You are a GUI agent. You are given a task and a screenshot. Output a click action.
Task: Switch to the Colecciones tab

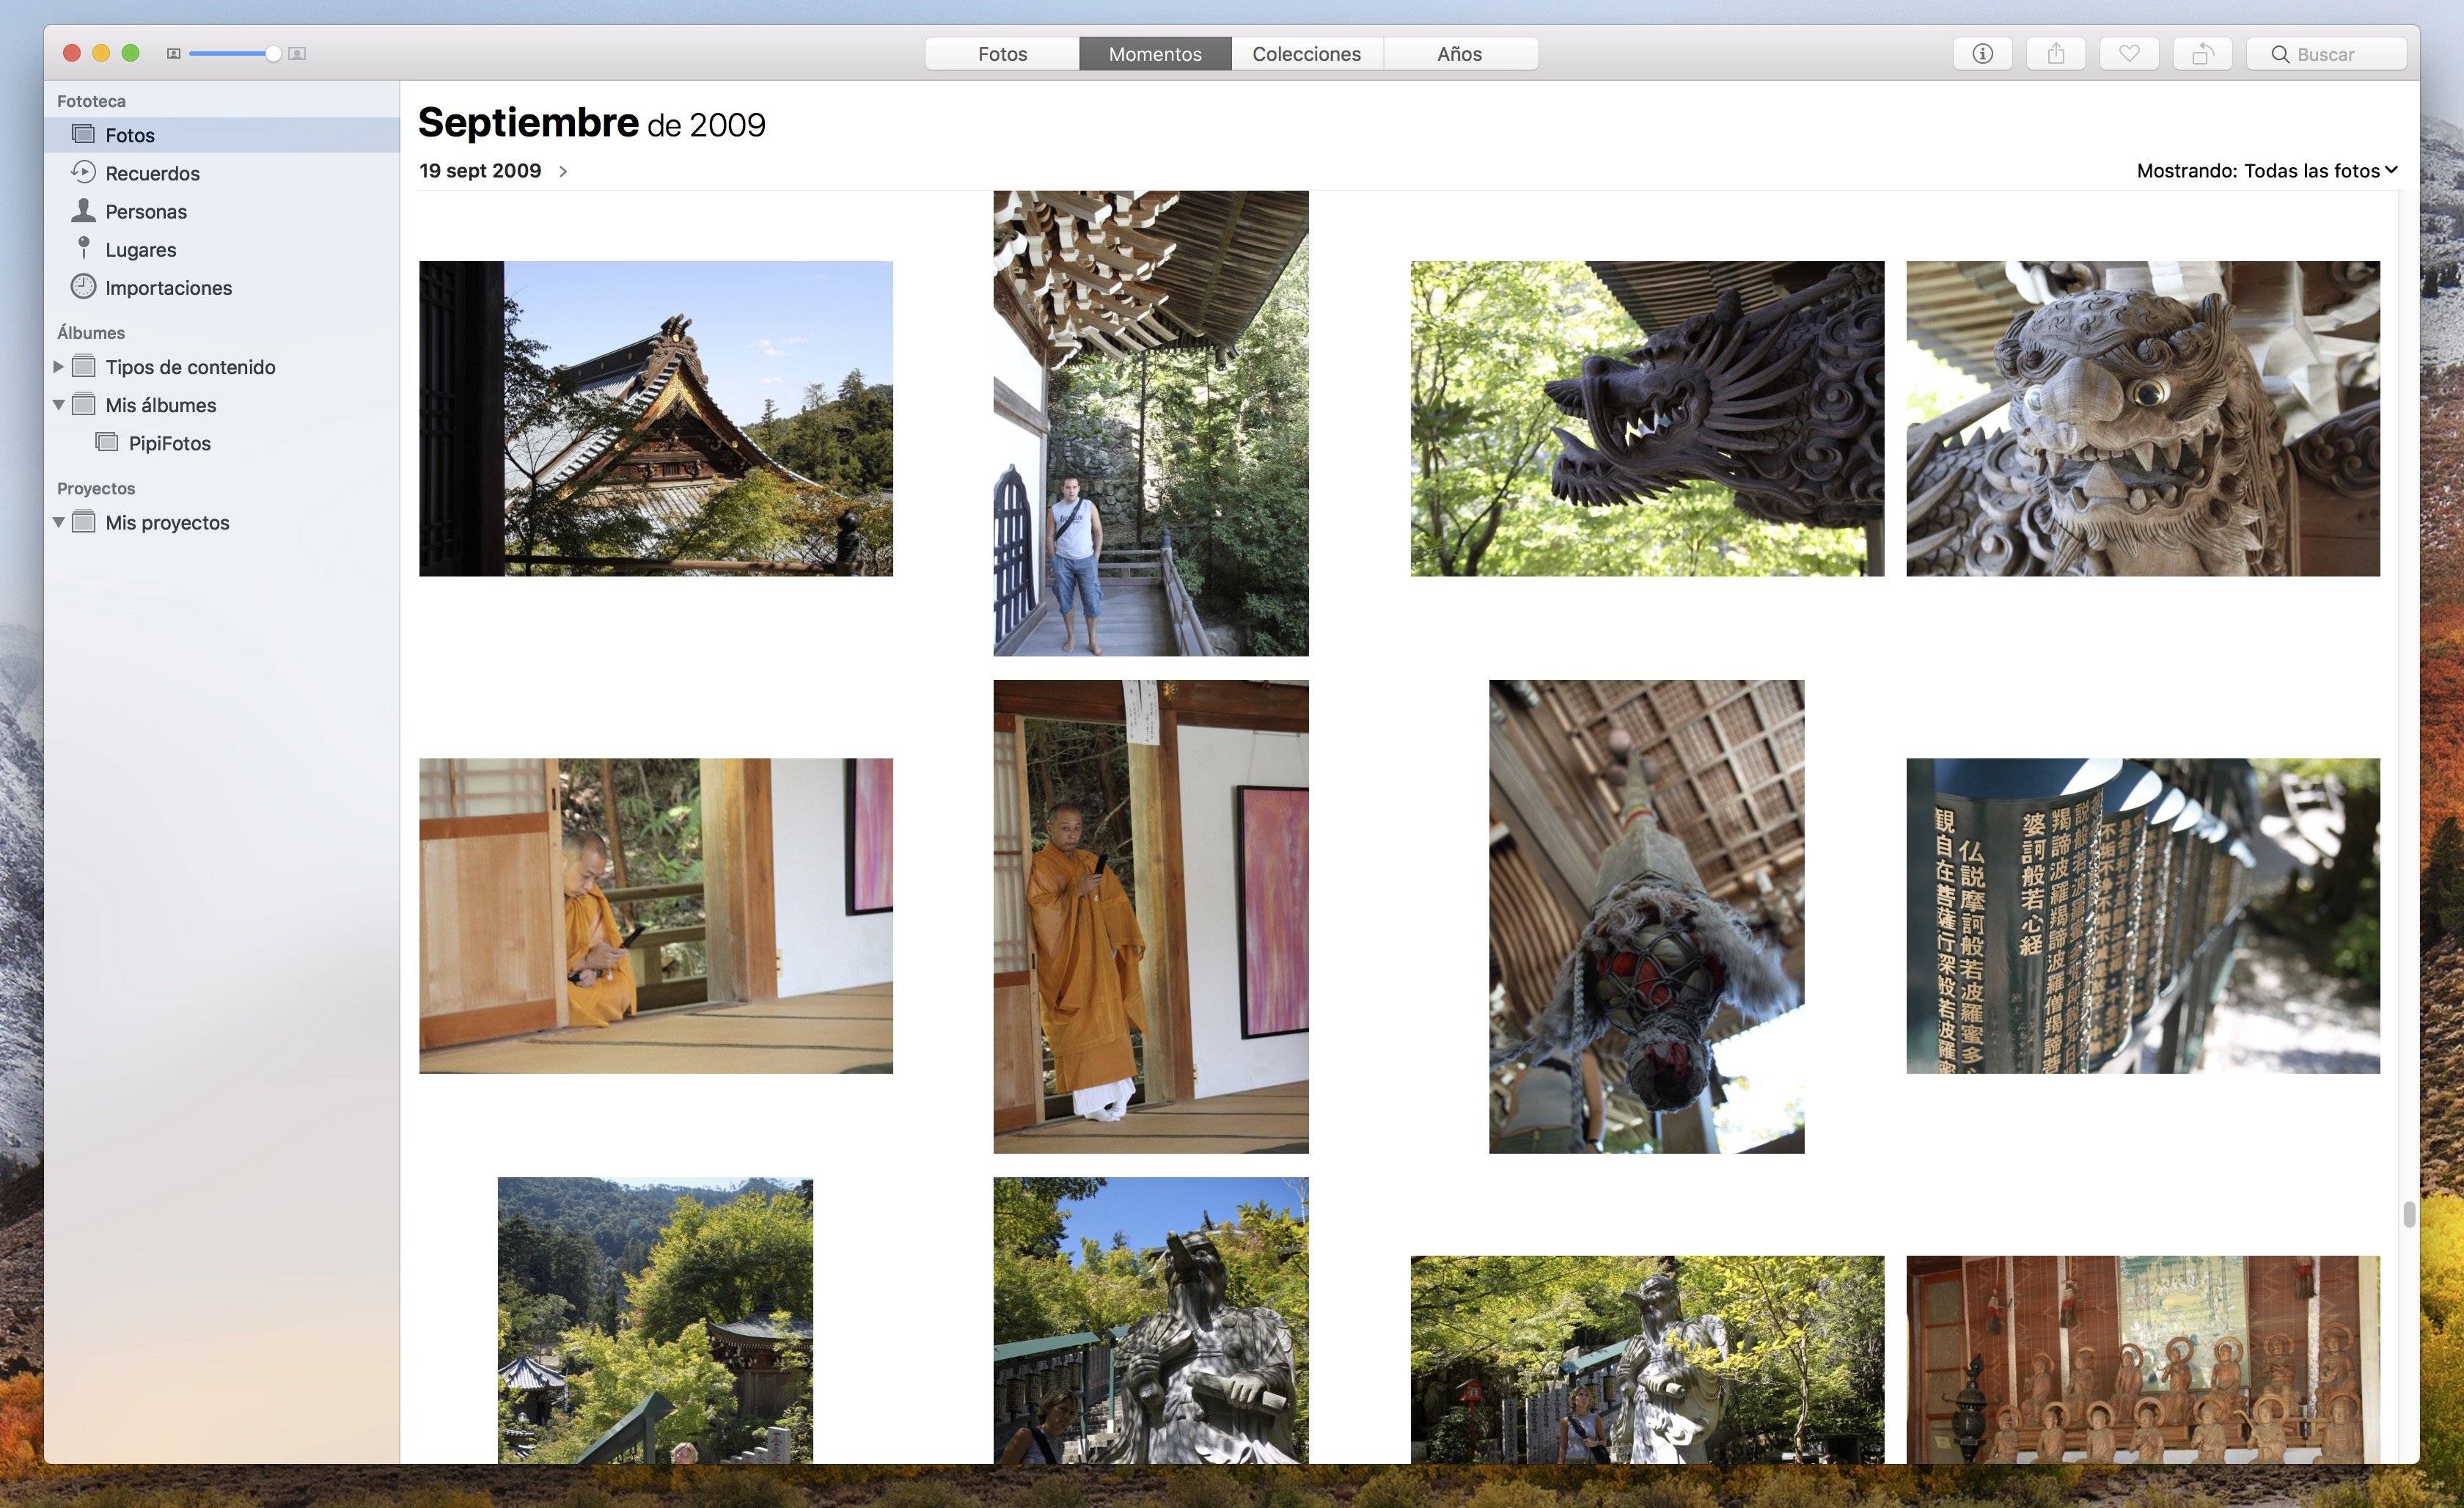tap(1306, 54)
